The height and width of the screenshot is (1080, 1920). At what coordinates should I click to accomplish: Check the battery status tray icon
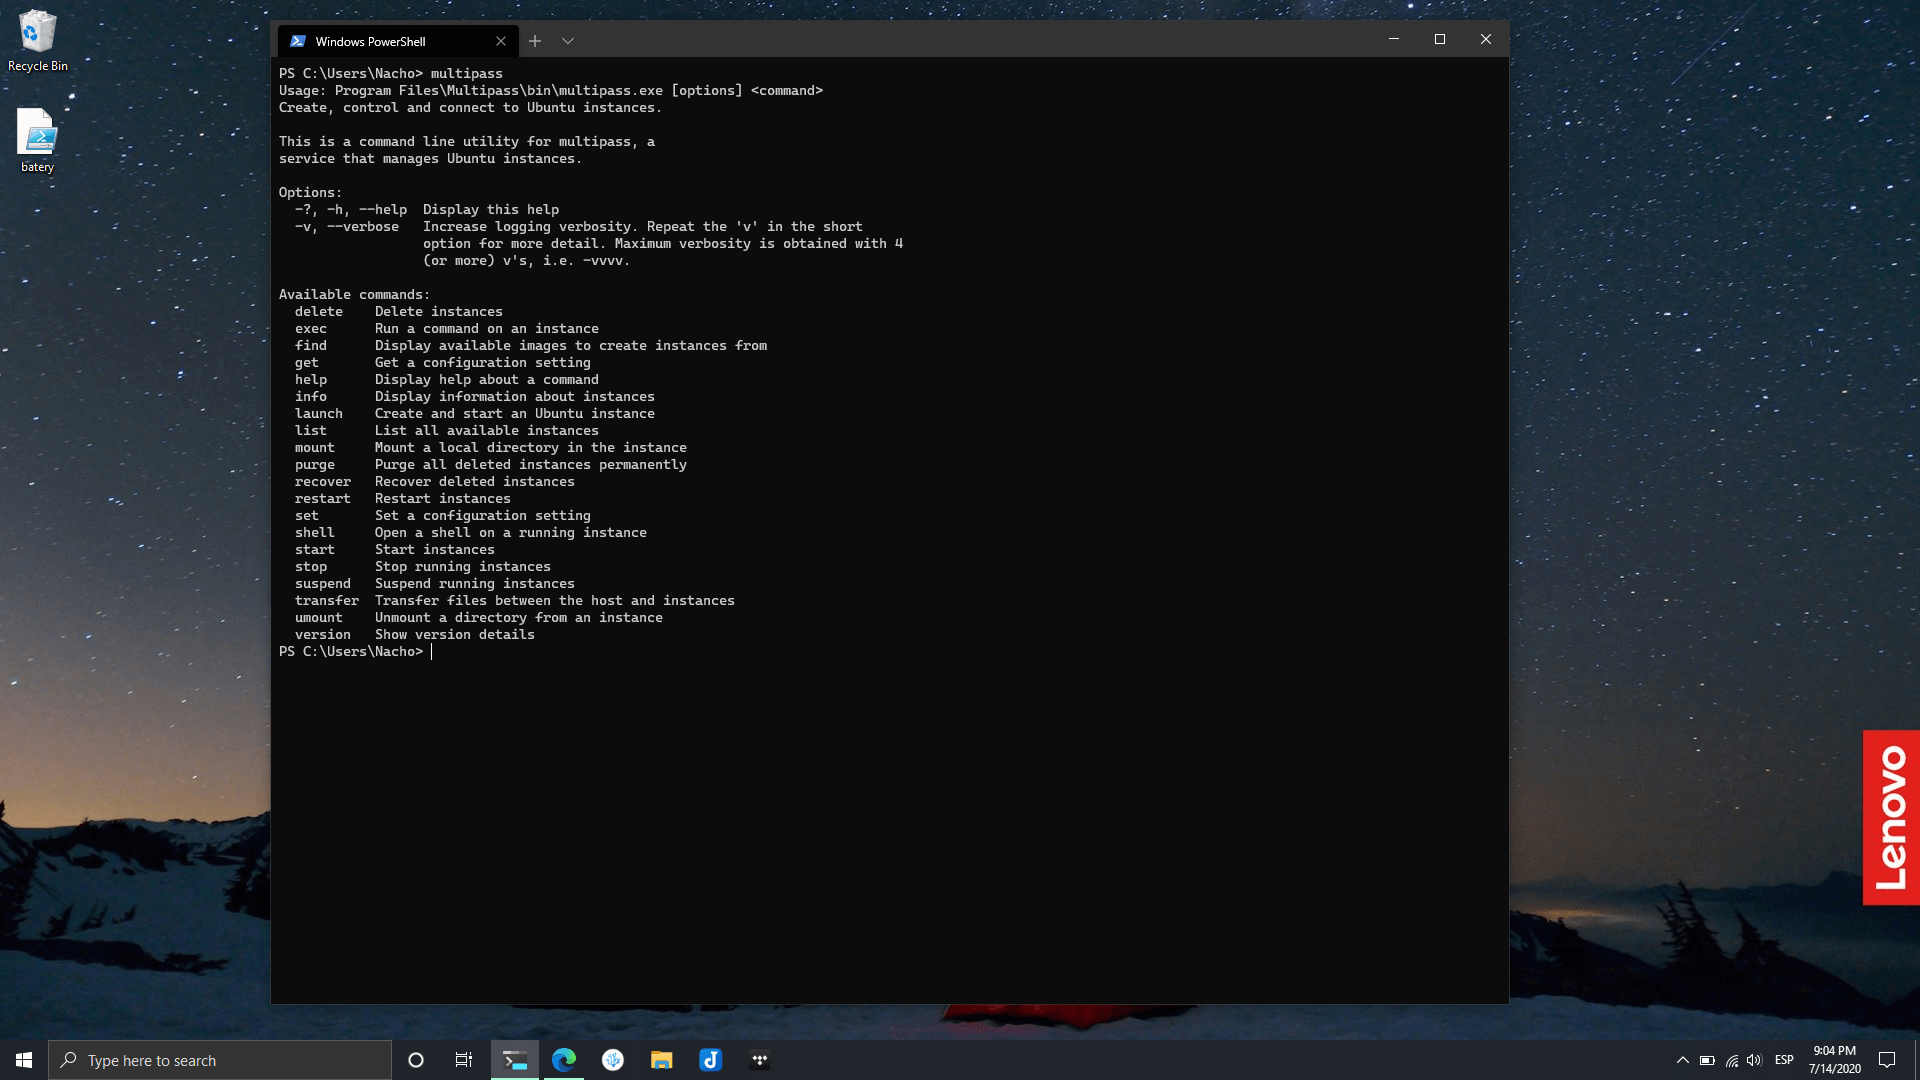click(x=1707, y=1060)
